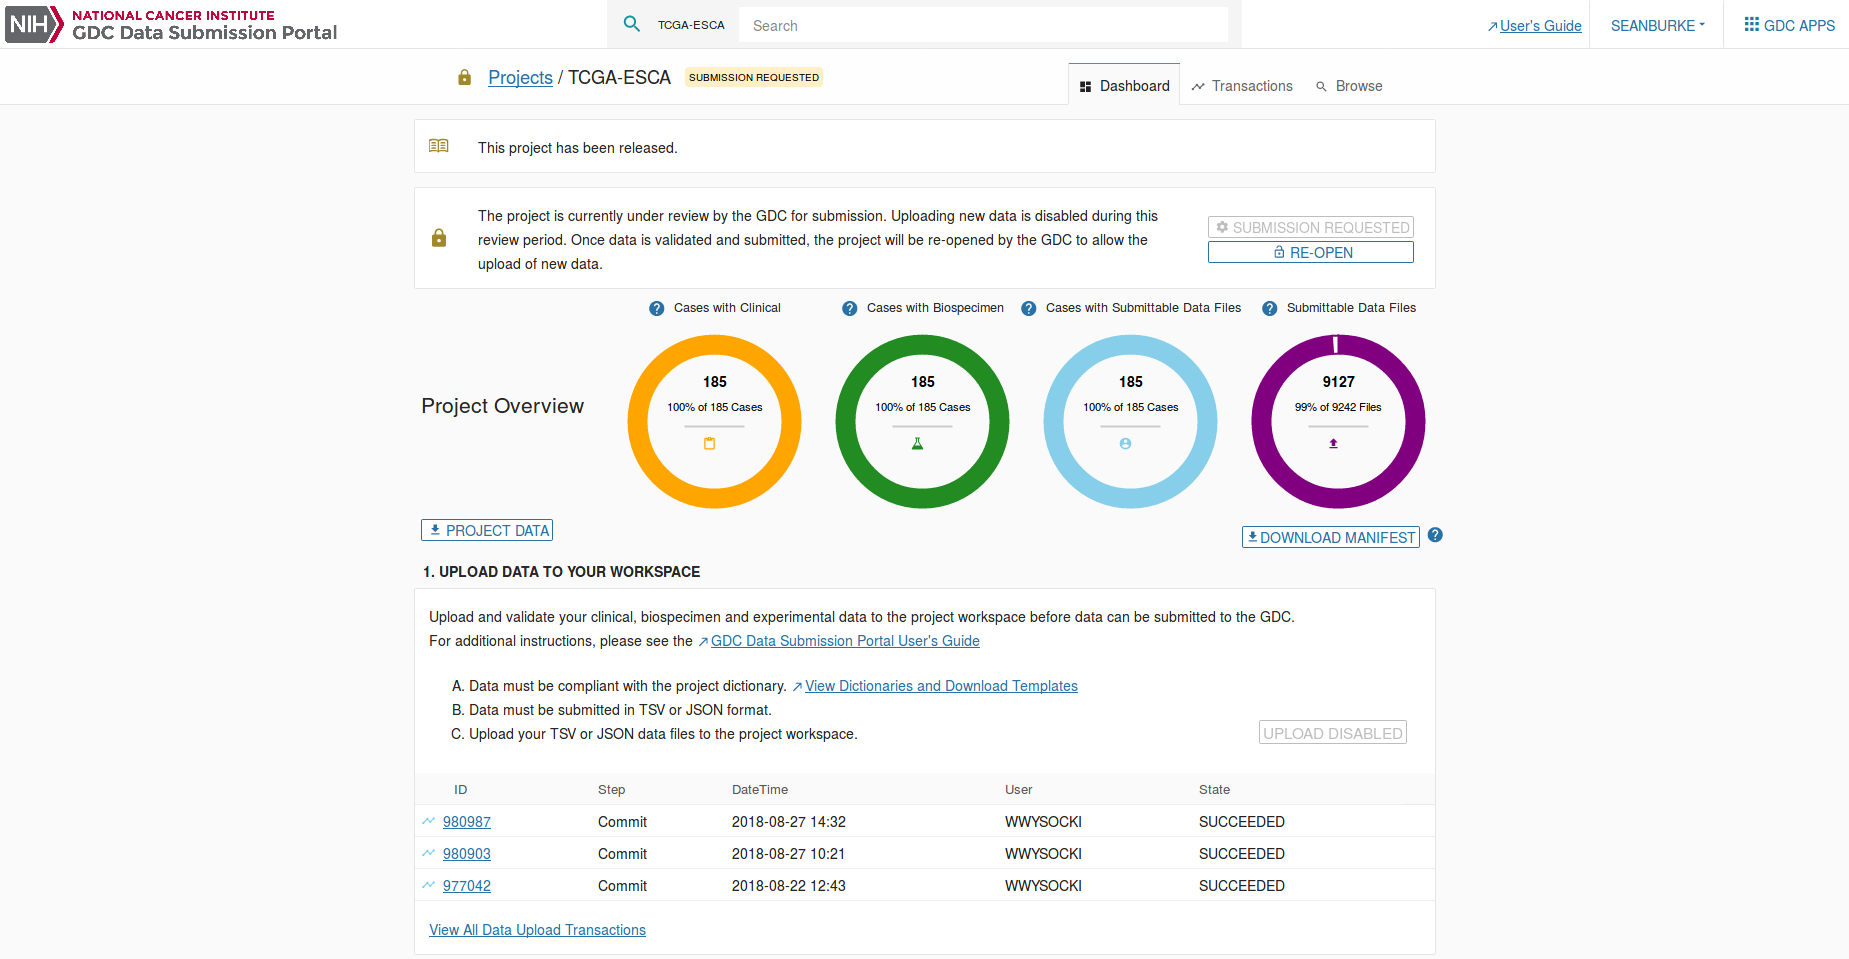
Task: Click the GDC APPS grid icon
Action: tap(1751, 25)
